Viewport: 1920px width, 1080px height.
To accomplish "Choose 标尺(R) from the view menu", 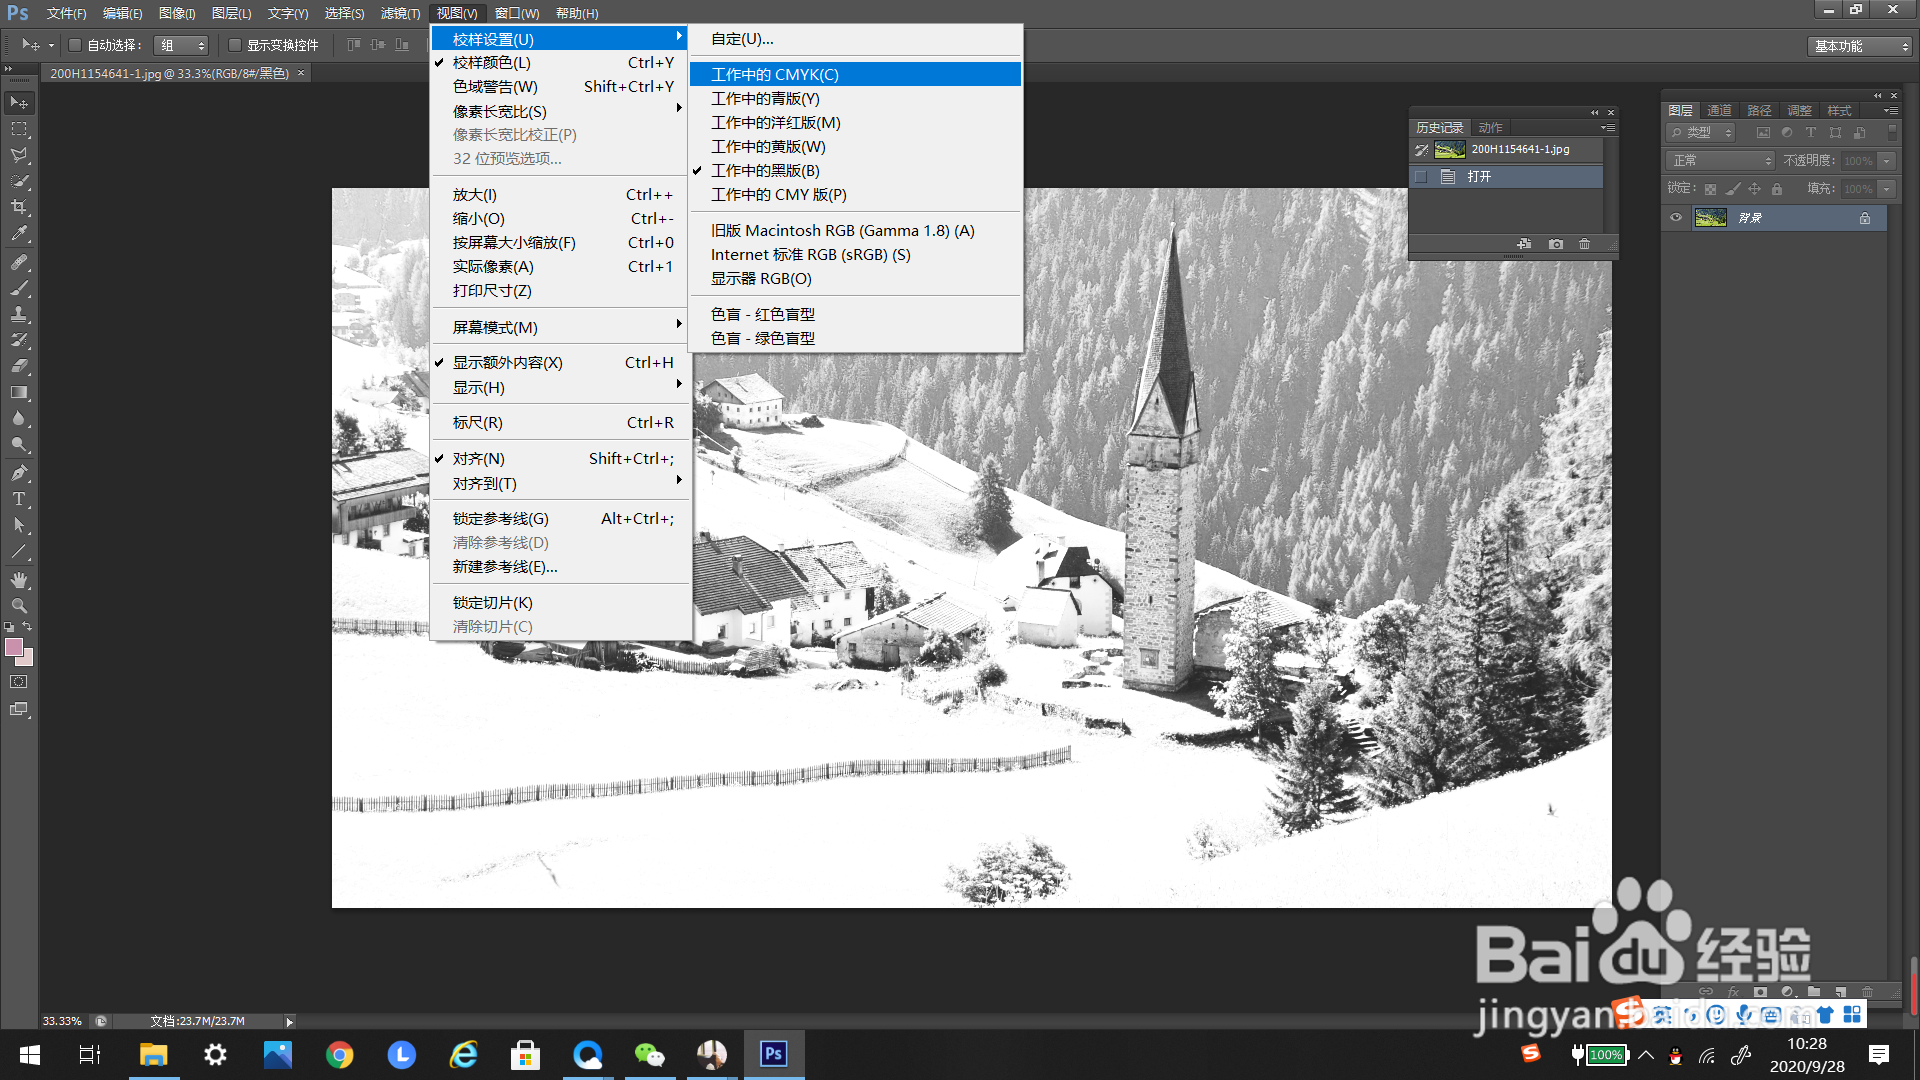I will pyautogui.click(x=478, y=422).
